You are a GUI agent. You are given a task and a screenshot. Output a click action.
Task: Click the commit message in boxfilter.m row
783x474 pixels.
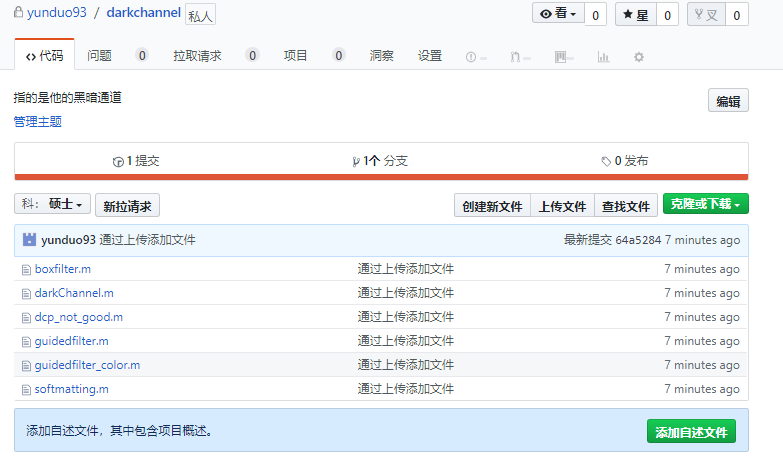pos(405,269)
